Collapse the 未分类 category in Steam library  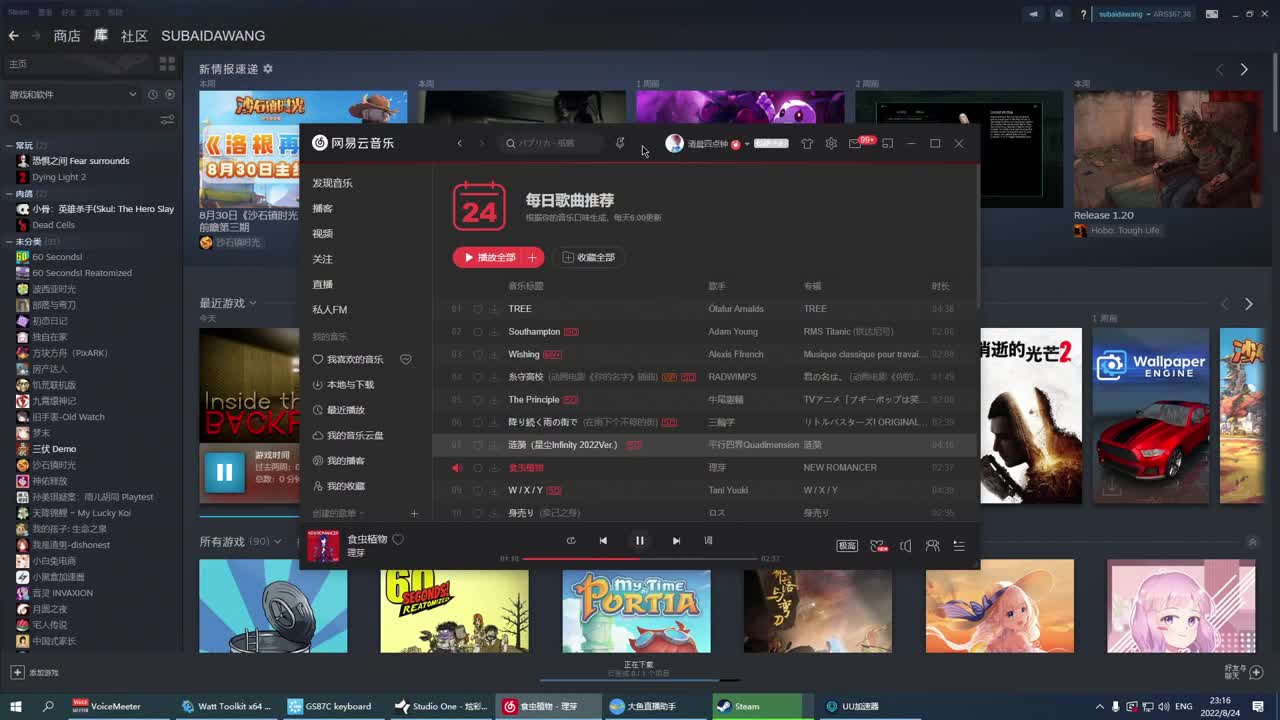10,242
